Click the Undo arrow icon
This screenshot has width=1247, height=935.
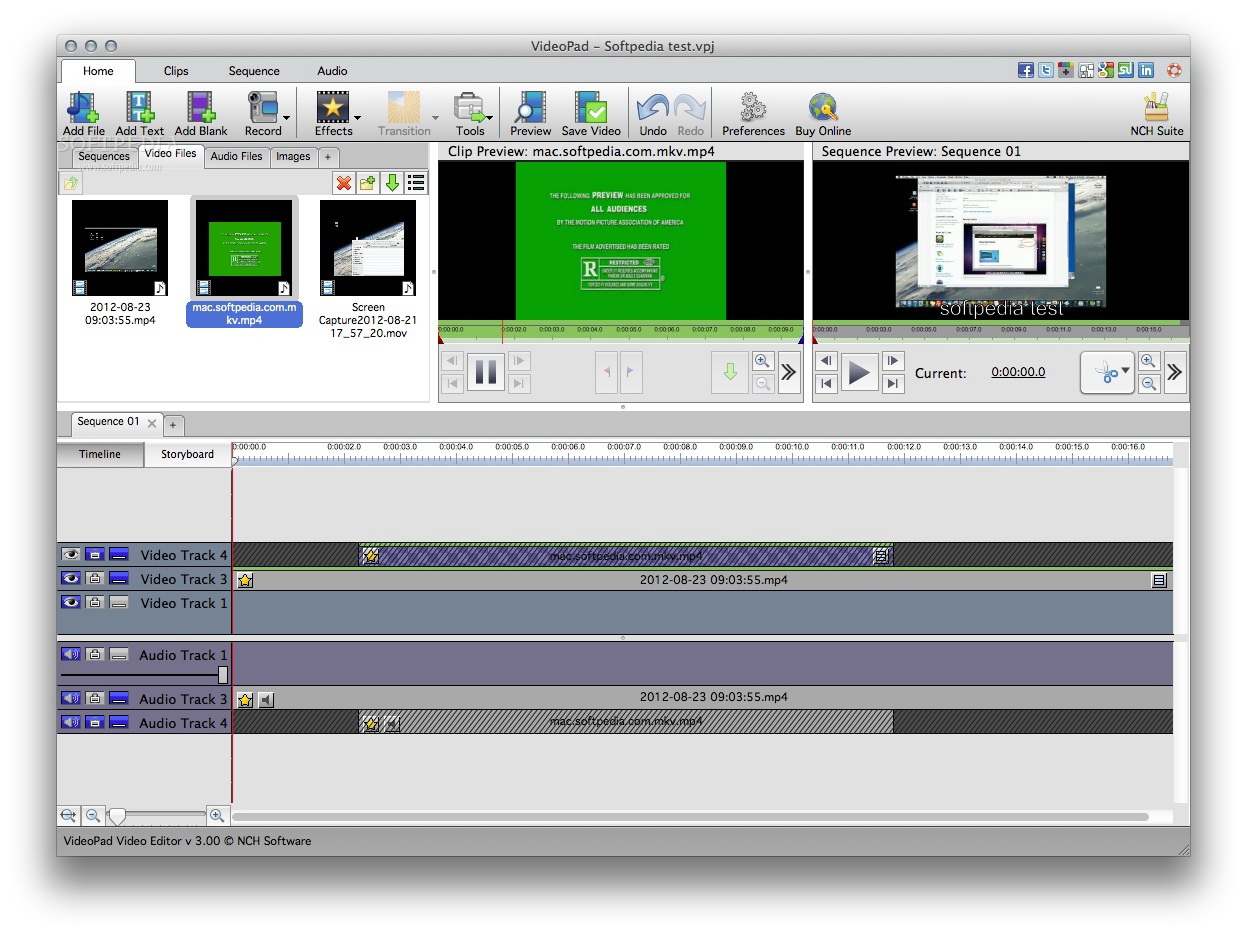pos(652,107)
